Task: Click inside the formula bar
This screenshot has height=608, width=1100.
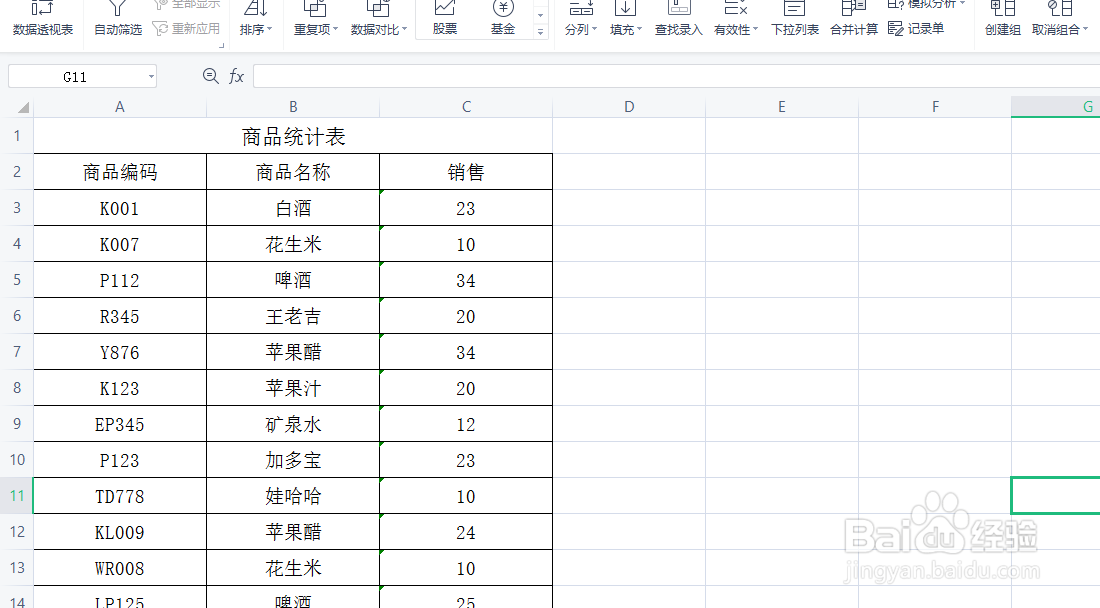Action: [500, 75]
